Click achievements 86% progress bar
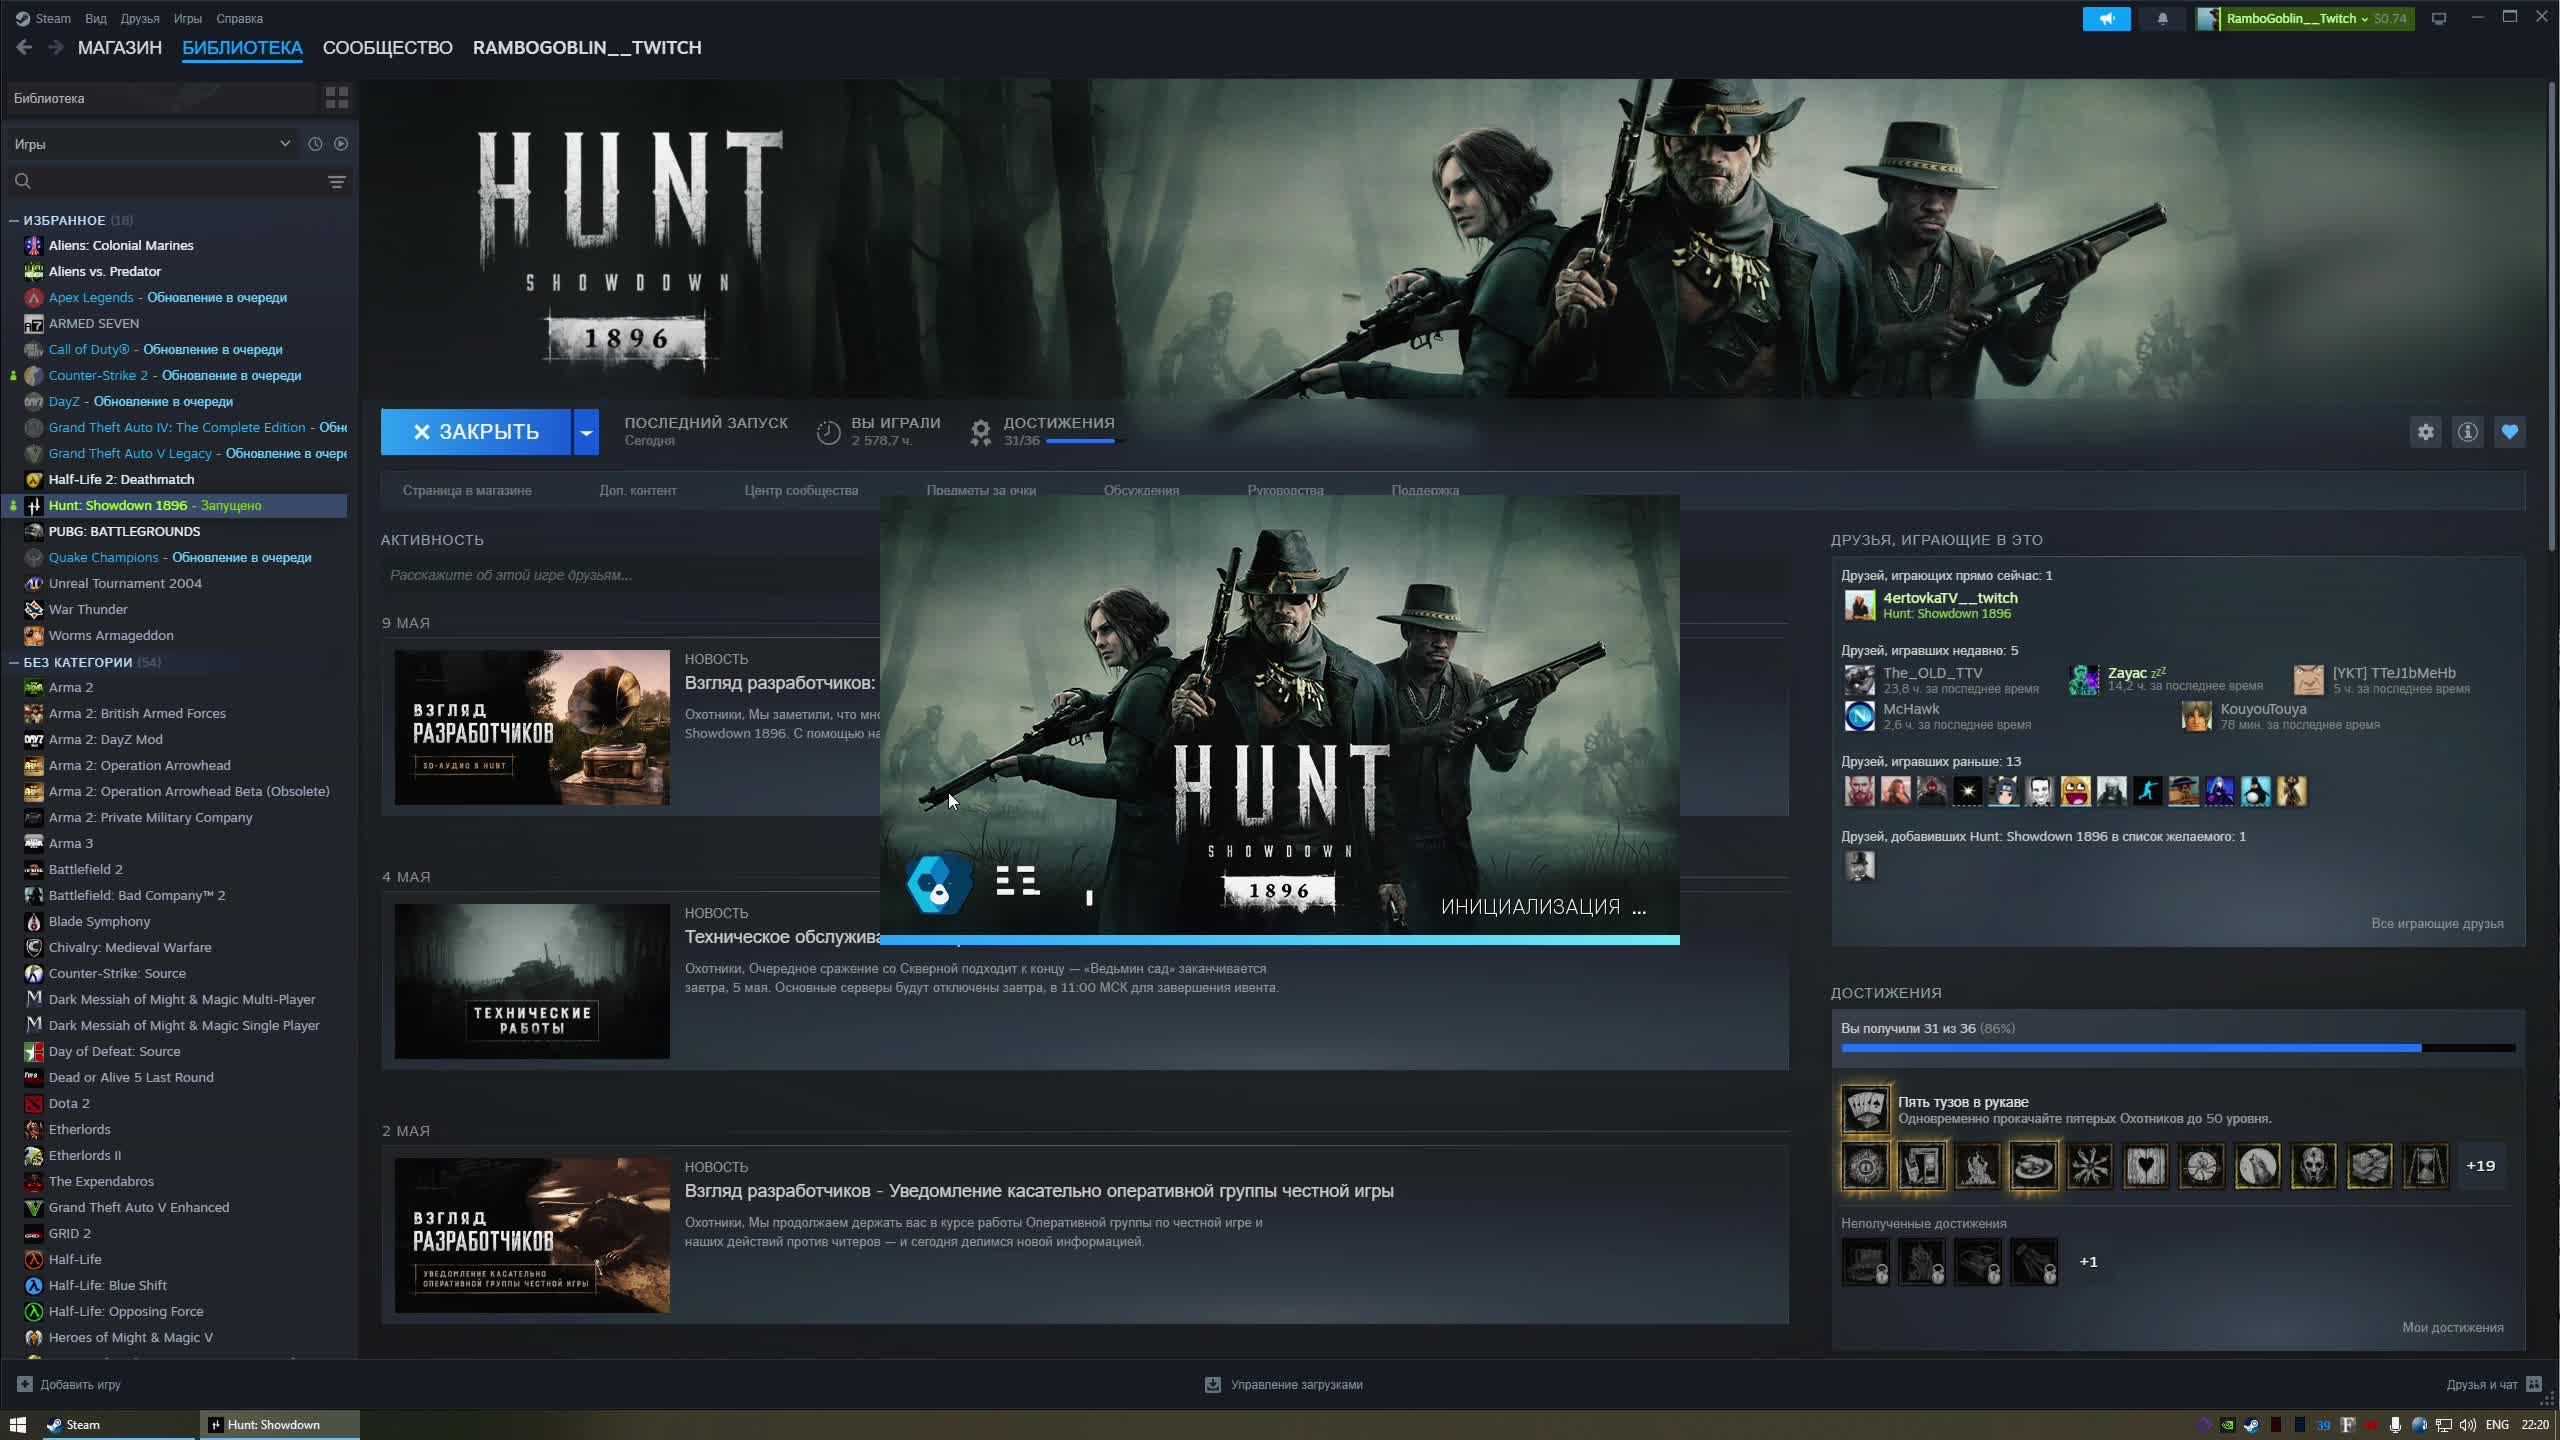 click(x=2178, y=1048)
